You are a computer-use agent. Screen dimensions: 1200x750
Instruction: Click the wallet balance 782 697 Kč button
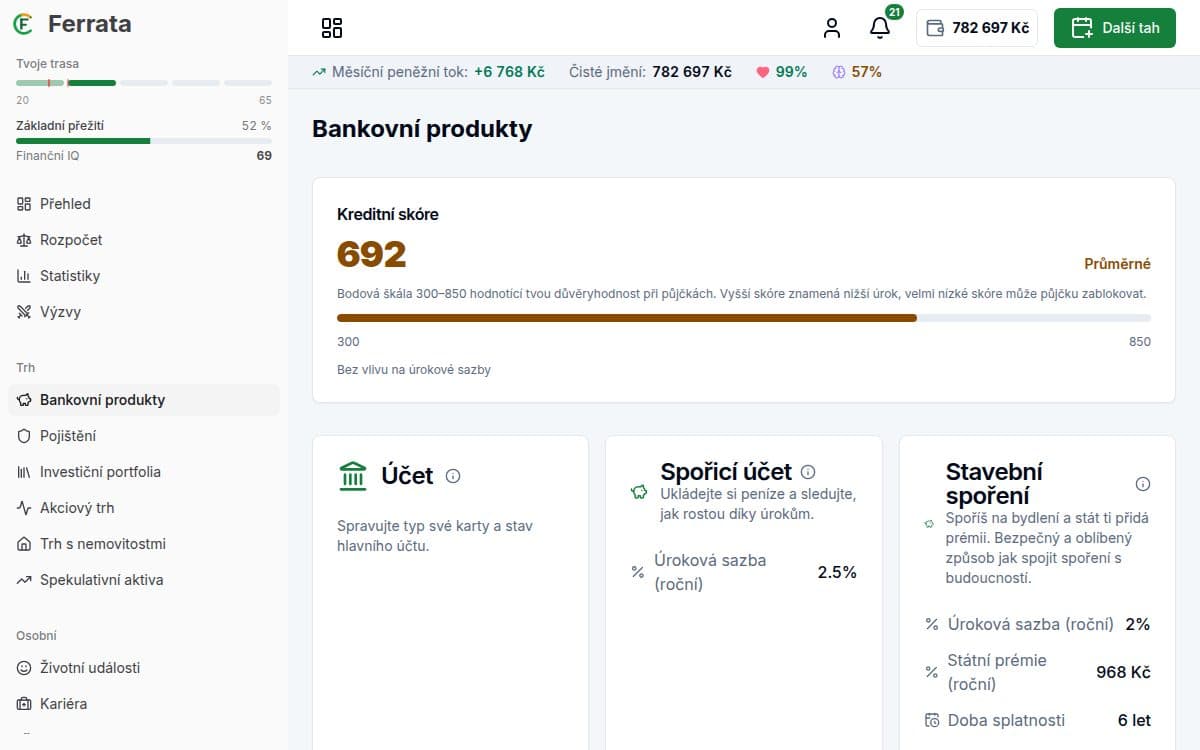977,28
